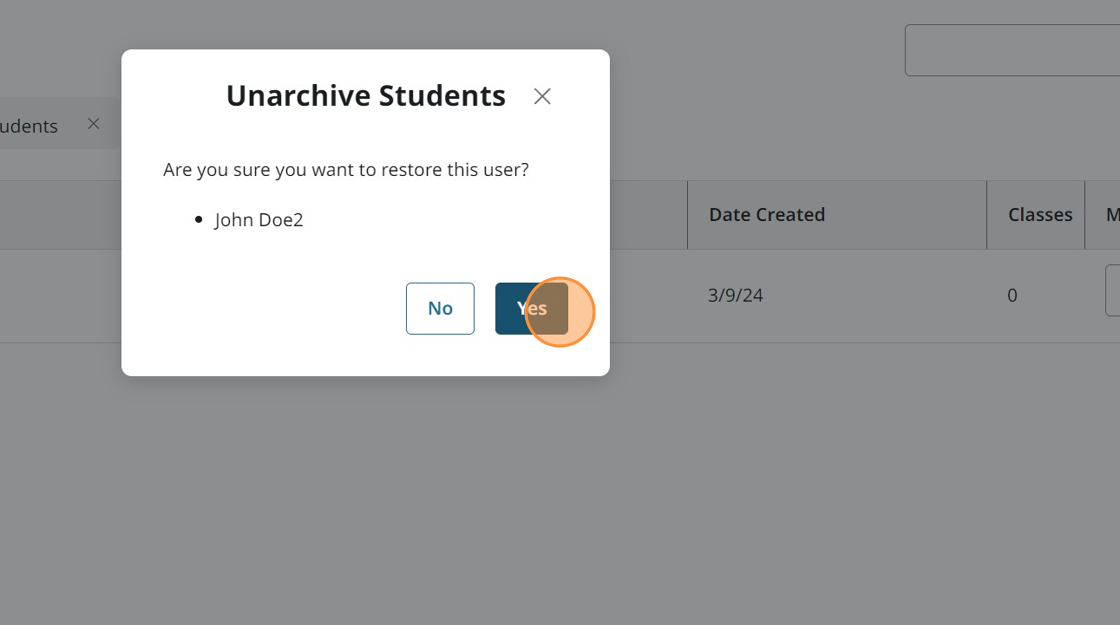Viewport: 1120px width, 625px height.
Task: Click the Students filter chip label
Action: [30, 126]
